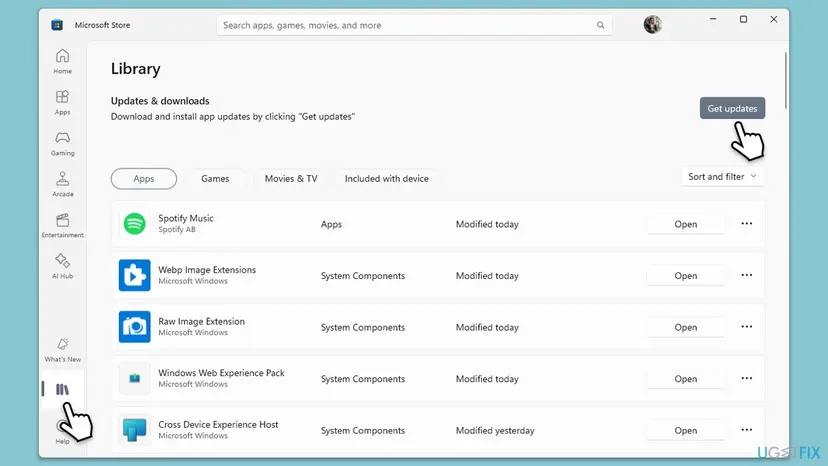Open the Gaming section

pos(62,143)
